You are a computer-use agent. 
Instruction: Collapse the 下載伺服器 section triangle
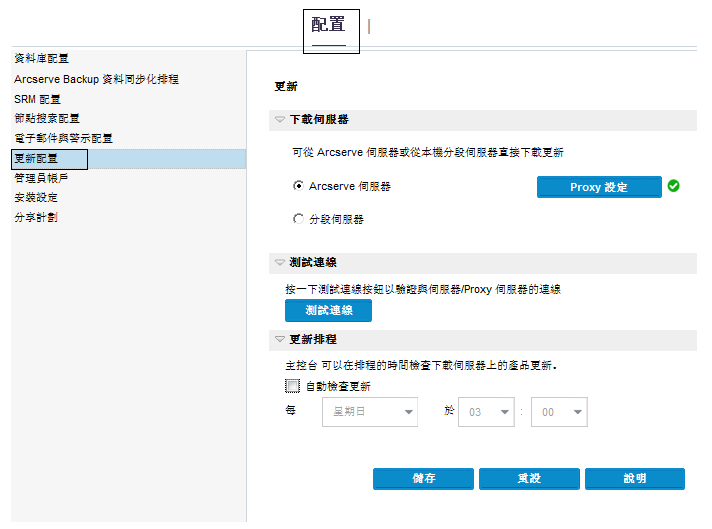[x=280, y=120]
